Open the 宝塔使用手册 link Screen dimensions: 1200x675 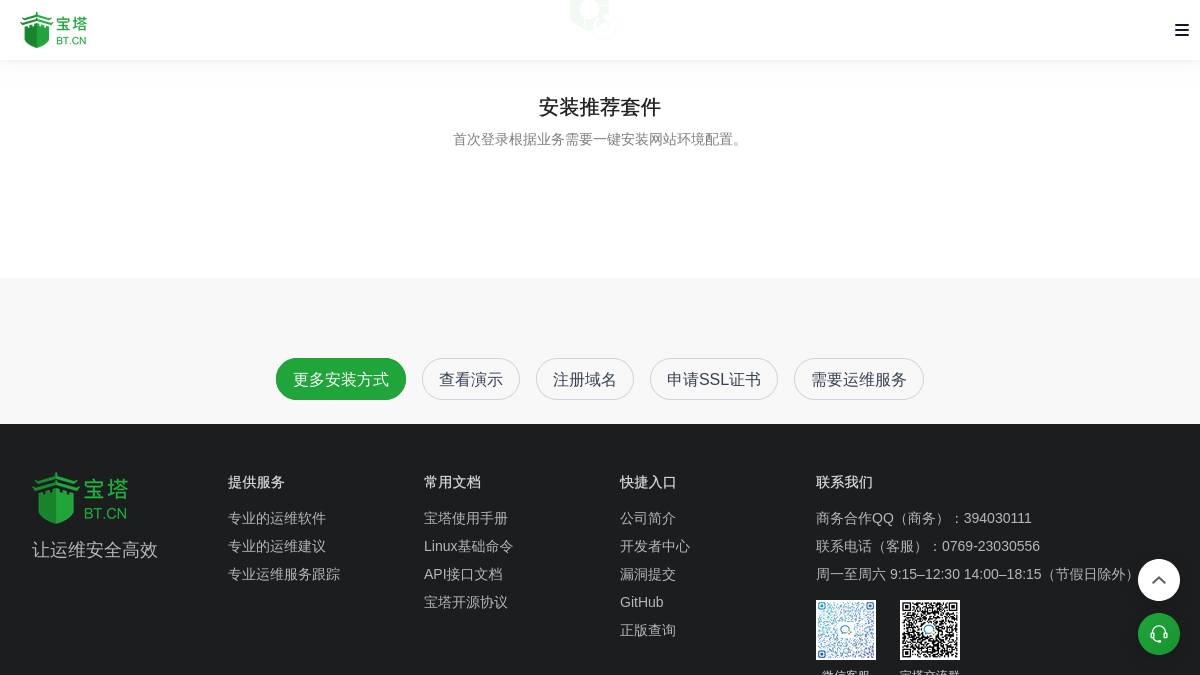click(x=466, y=518)
